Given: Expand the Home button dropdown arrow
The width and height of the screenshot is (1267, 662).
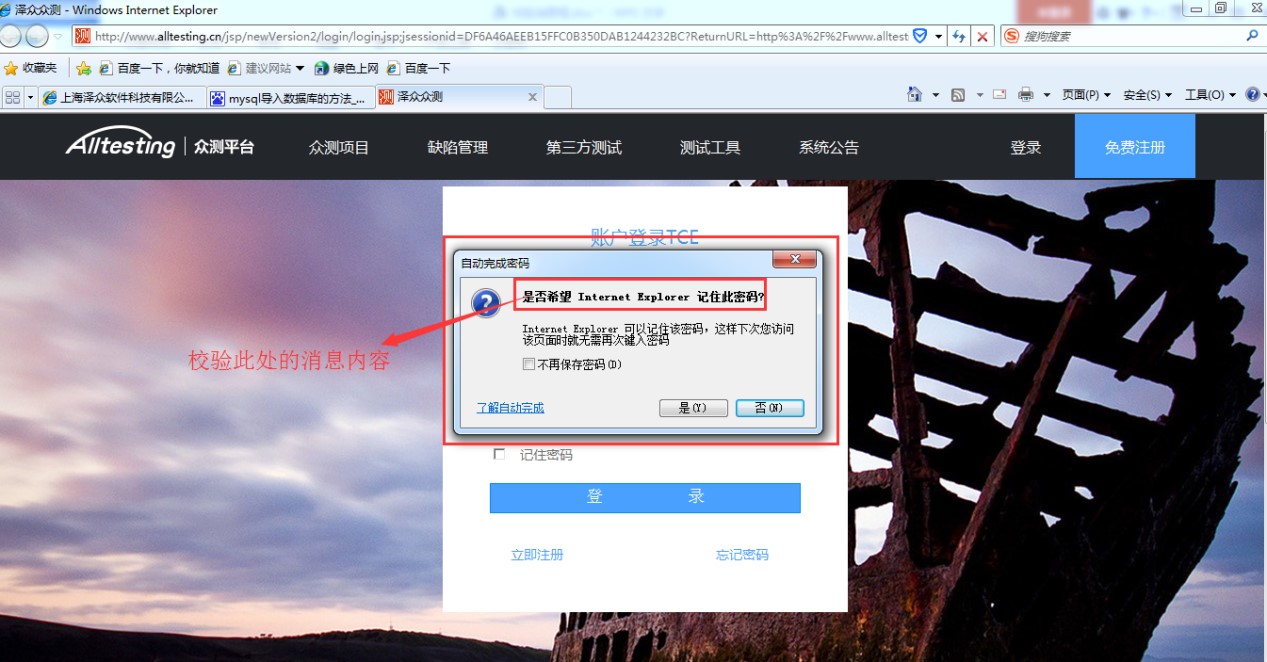Looking at the screenshot, I should pos(936,95).
